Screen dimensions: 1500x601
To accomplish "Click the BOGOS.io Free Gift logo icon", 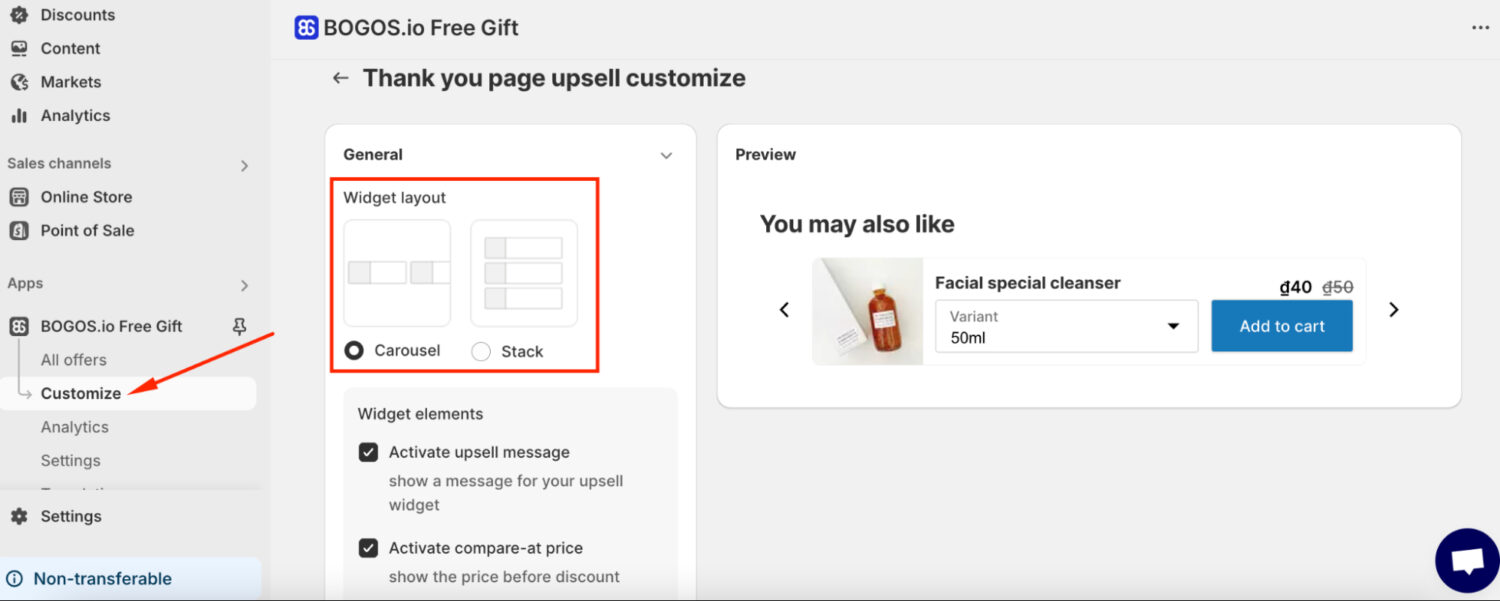I will 306,28.
